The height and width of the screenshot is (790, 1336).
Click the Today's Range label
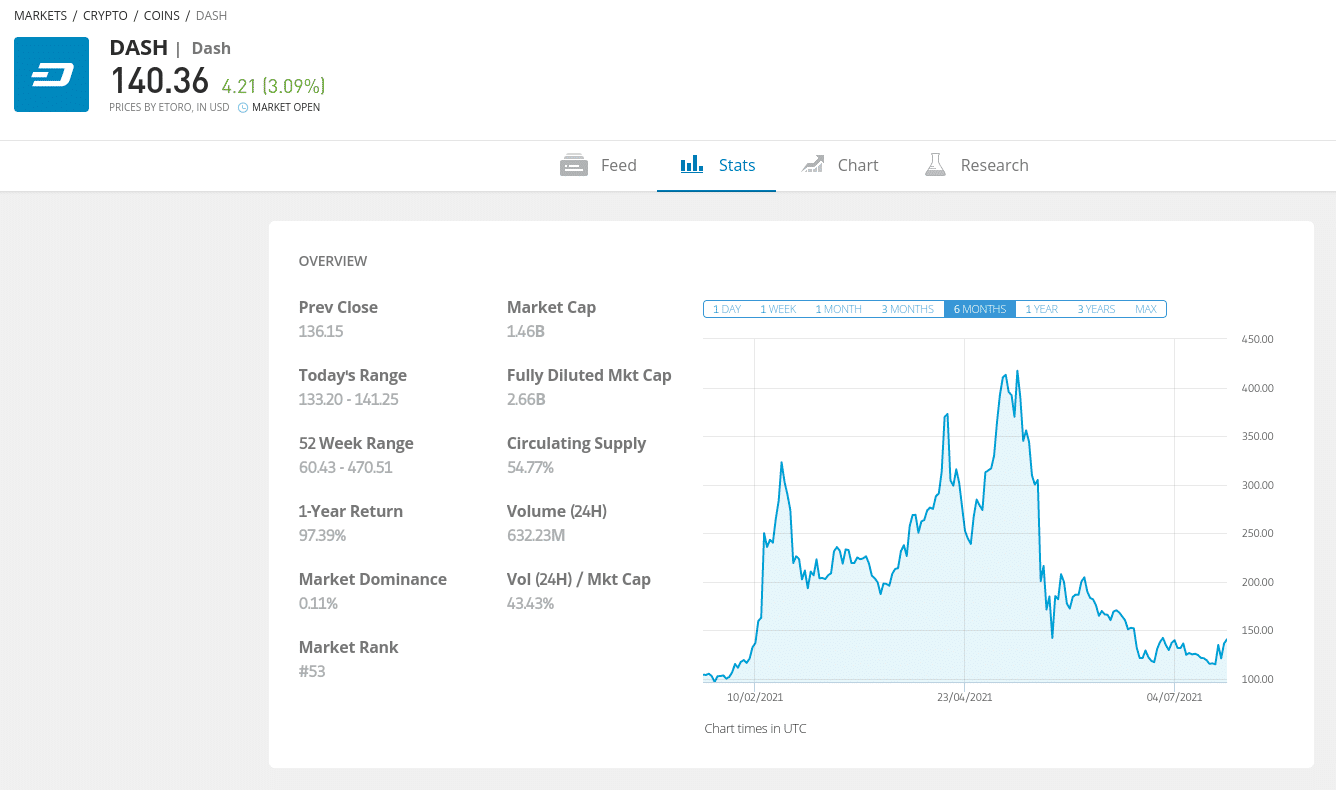(353, 375)
